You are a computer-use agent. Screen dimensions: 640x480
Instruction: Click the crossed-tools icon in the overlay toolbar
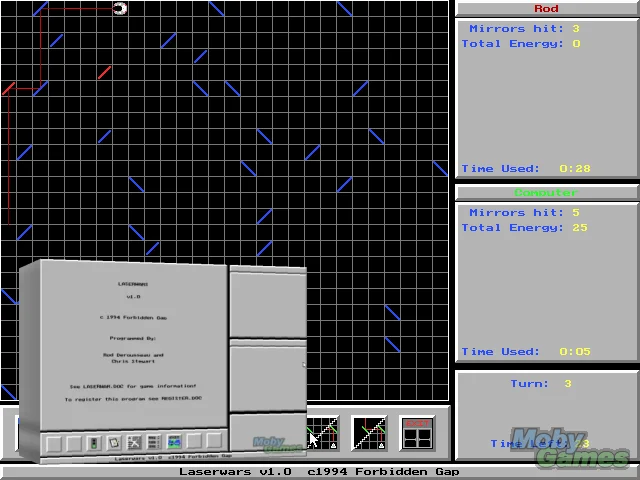click(x=134, y=442)
